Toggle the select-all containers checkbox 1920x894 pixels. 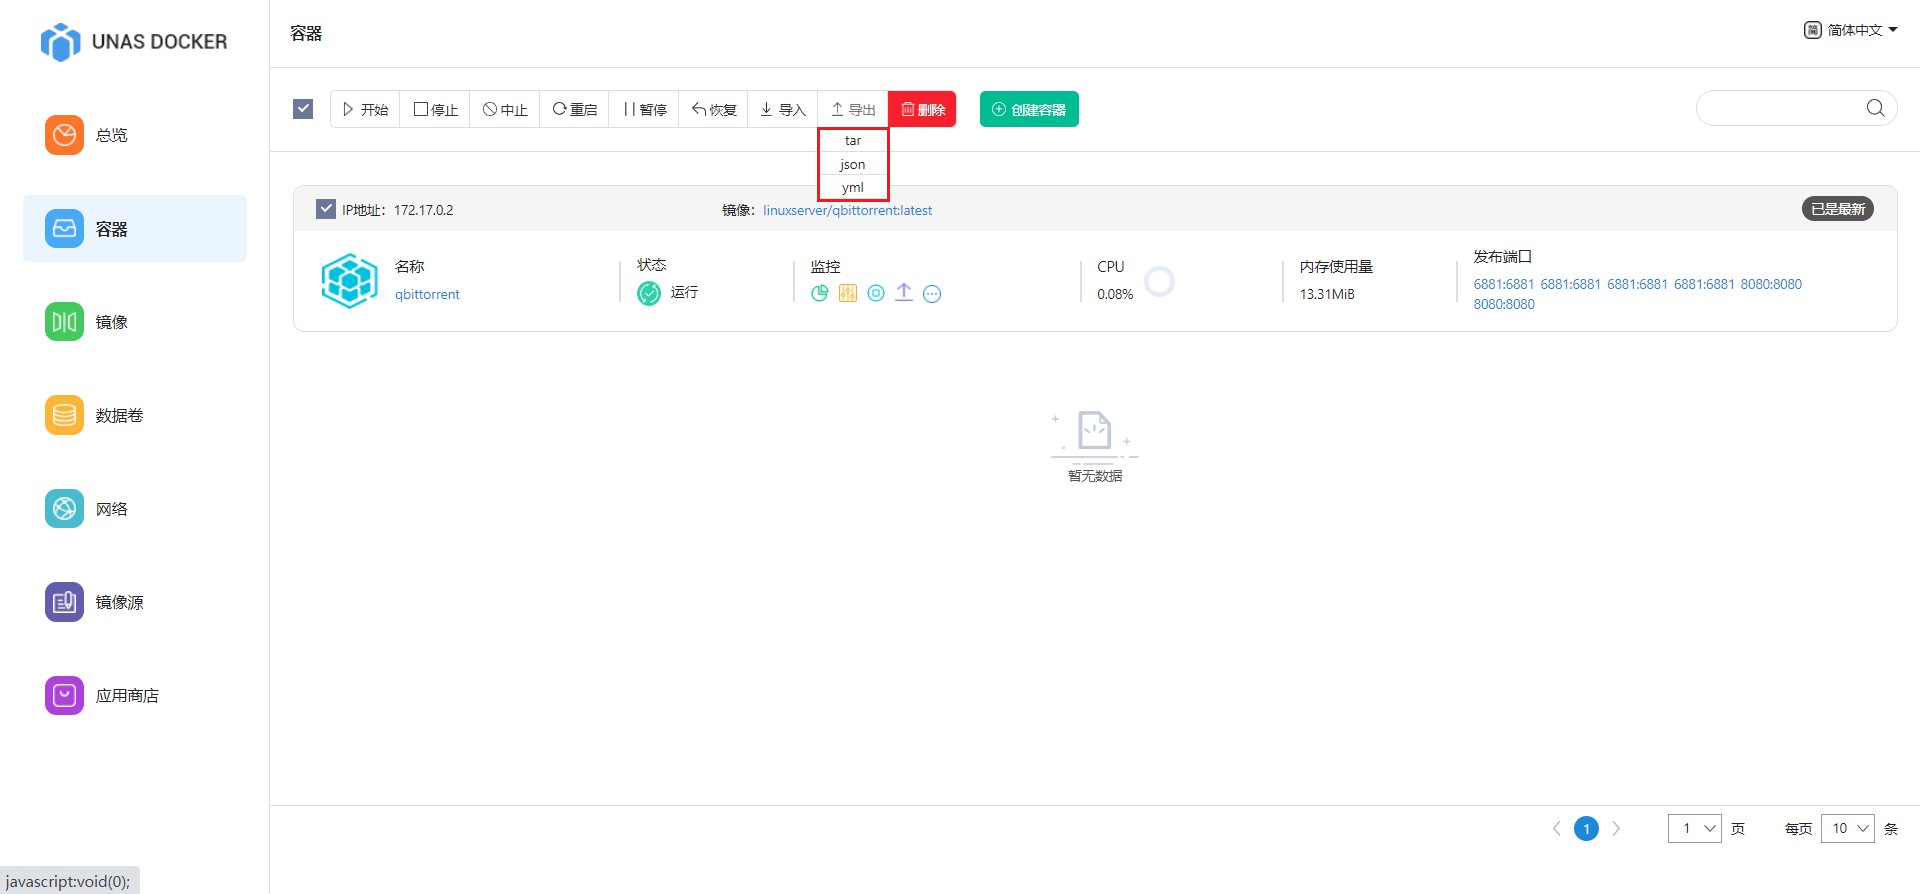click(x=303, y=108)
